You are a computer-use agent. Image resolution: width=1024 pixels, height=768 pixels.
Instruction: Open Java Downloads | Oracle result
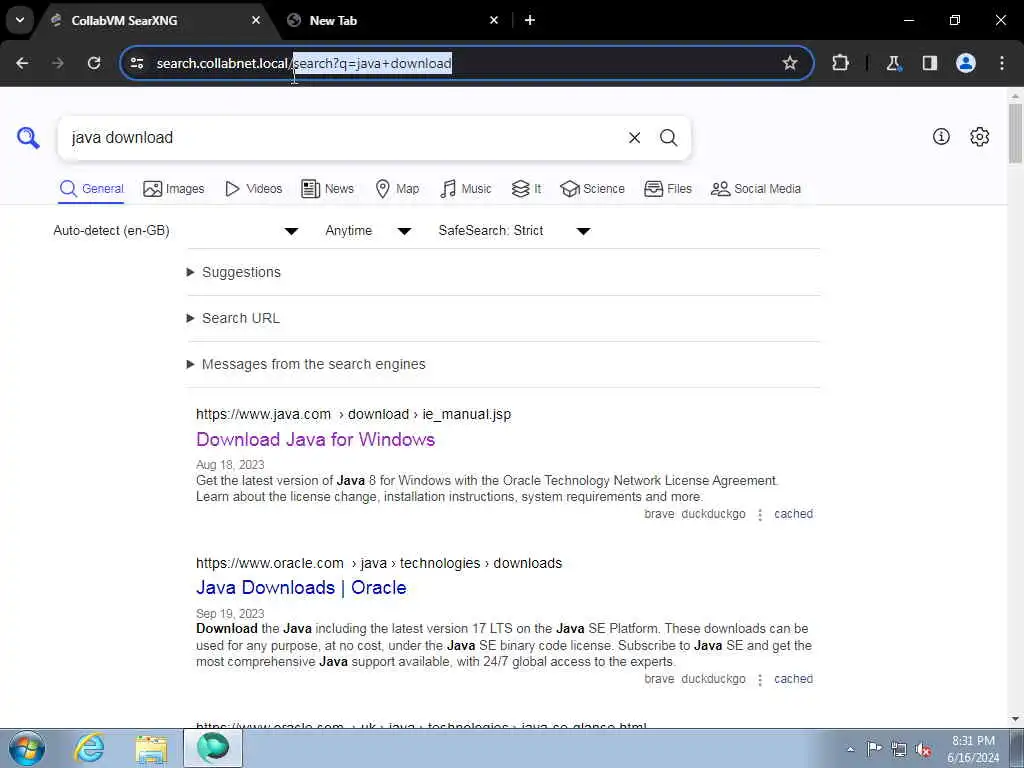pyautogui.click(x=301, y=588)
